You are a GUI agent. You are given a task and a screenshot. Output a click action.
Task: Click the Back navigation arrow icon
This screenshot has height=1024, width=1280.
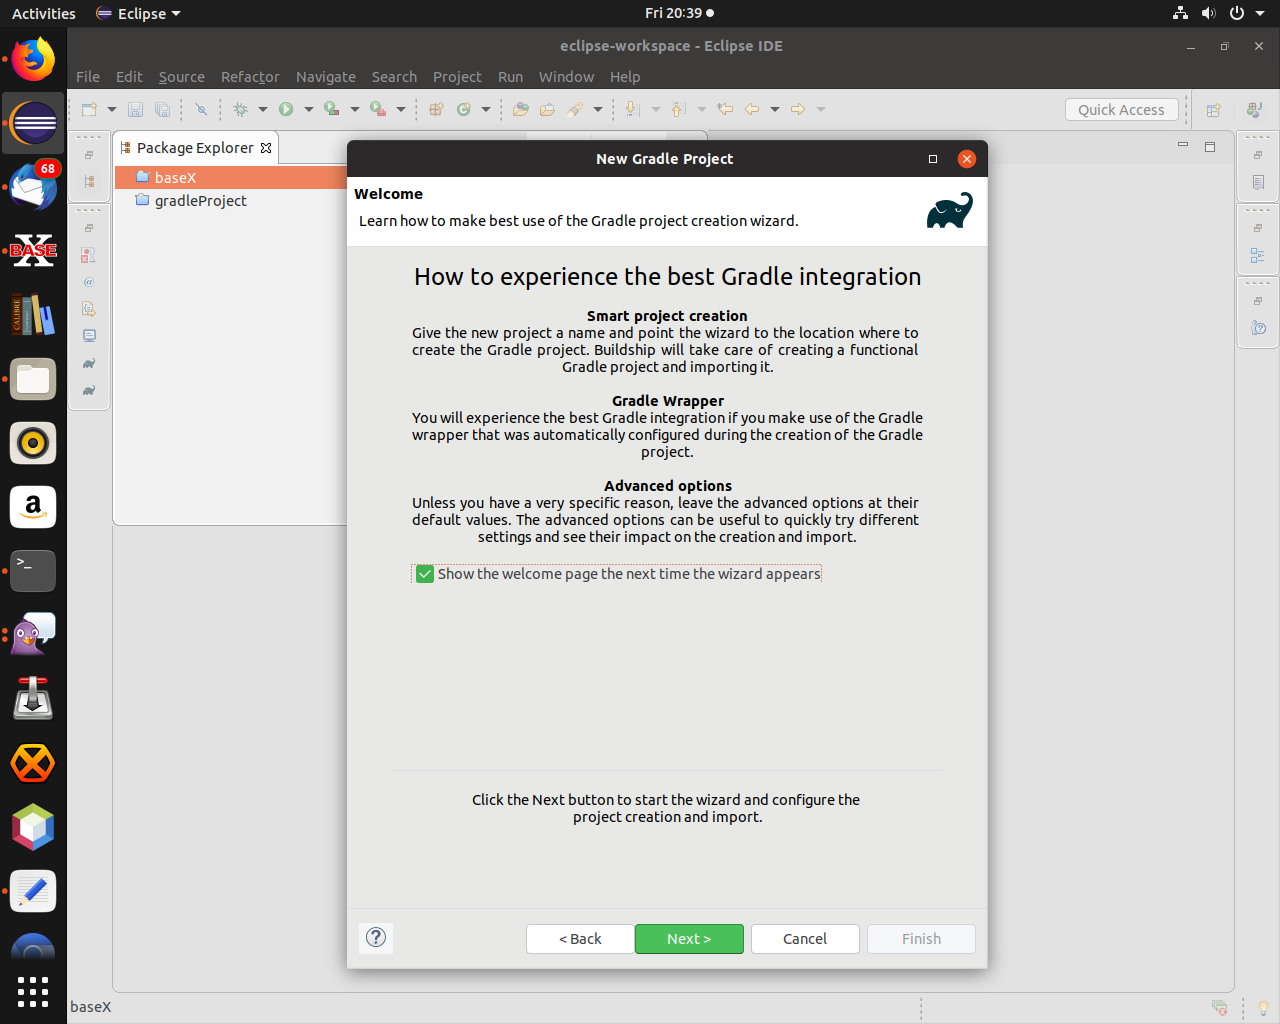pyautogui.click(x=752, y=109)
